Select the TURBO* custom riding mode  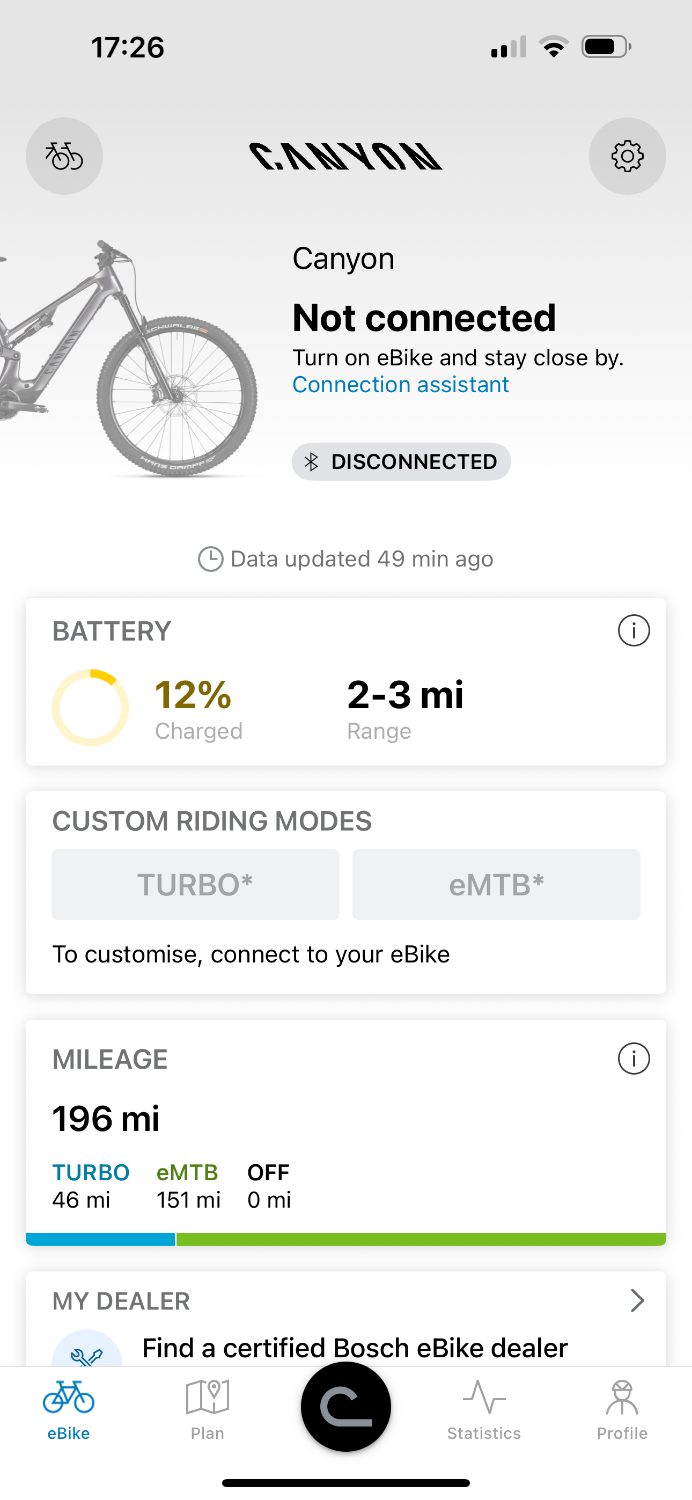pos(195,884)
